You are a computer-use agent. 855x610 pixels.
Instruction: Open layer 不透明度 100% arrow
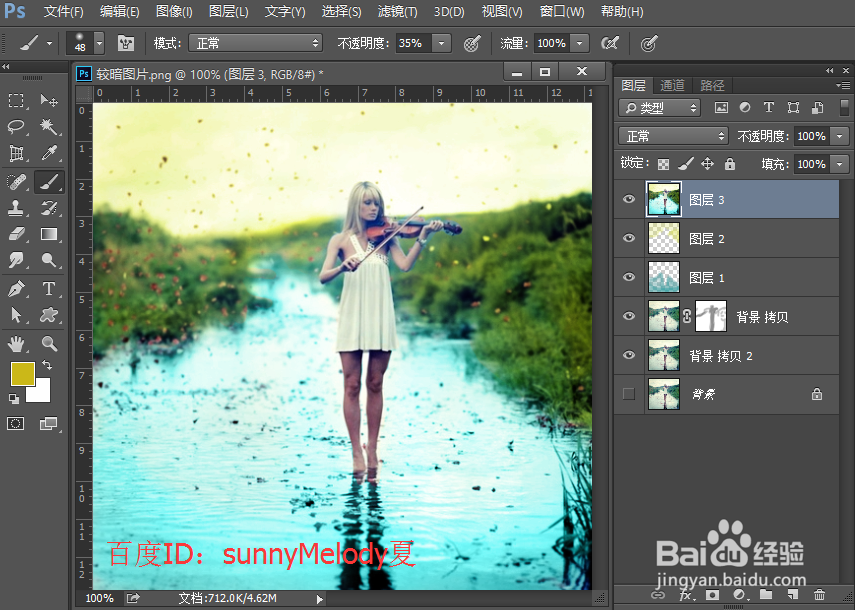pyautogui.click(x=840, y=136)
